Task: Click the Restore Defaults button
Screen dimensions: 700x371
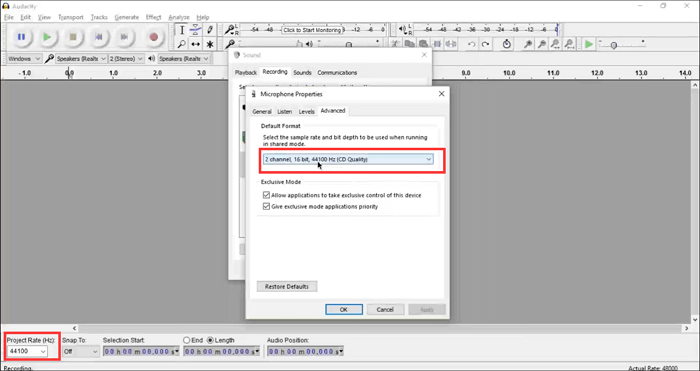Action: click(x=287, y=287)
